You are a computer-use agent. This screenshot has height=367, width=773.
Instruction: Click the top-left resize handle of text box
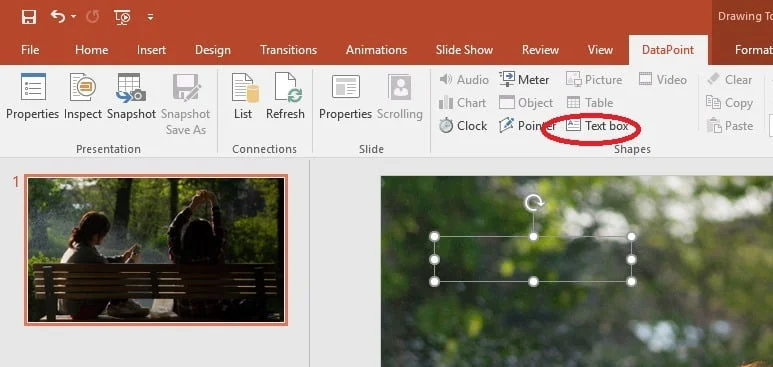434,237
